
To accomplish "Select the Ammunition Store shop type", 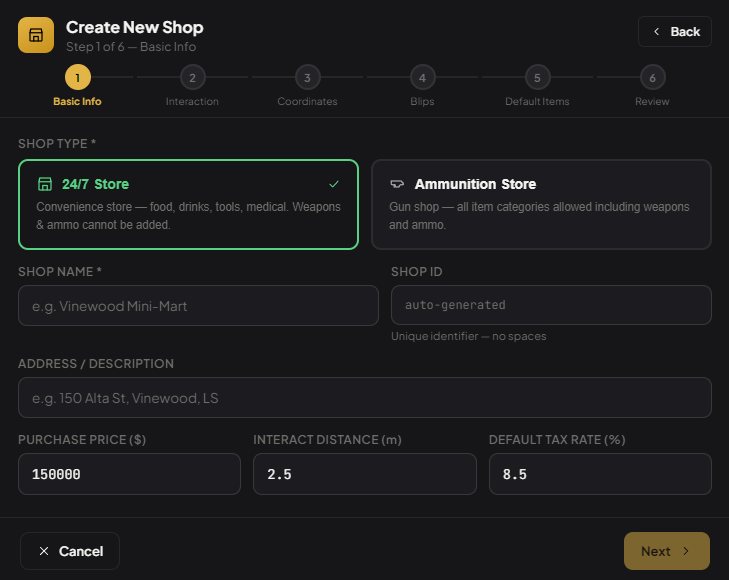I will click(541, 204).
